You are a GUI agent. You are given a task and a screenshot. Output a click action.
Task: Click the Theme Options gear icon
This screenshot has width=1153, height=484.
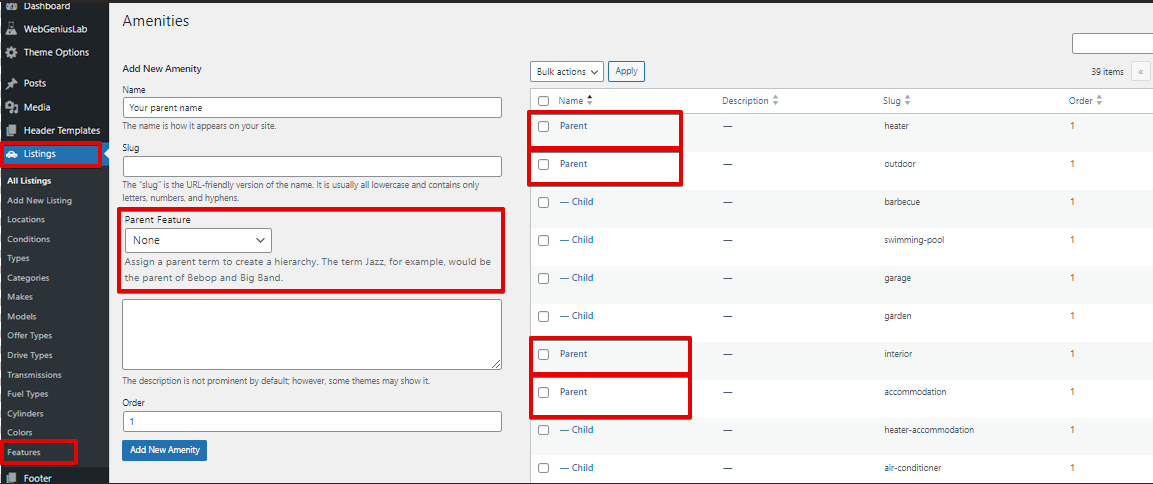[x=12, y=53]
